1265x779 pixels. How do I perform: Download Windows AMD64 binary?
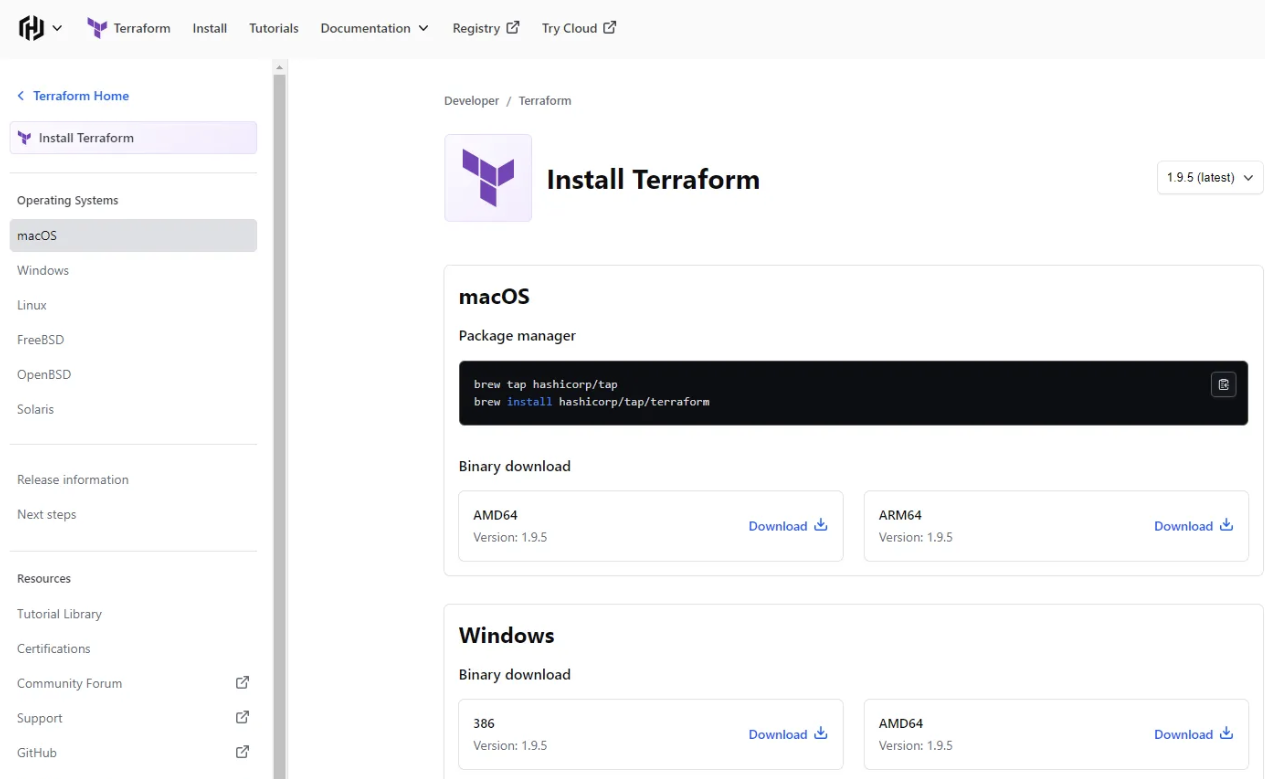click(1193, 734)
